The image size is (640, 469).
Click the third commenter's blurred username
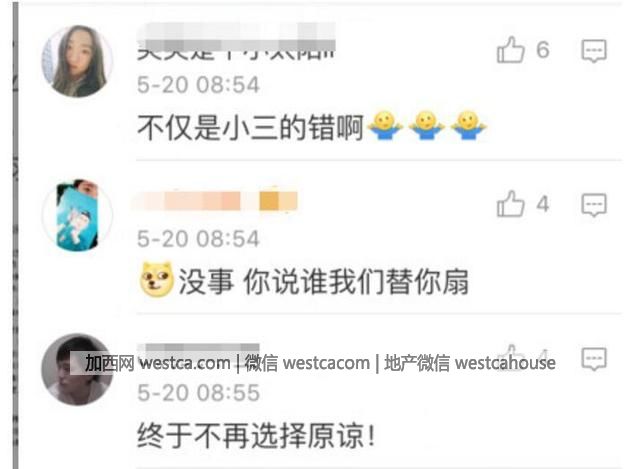pyautogui.click(x=198, y=350)
